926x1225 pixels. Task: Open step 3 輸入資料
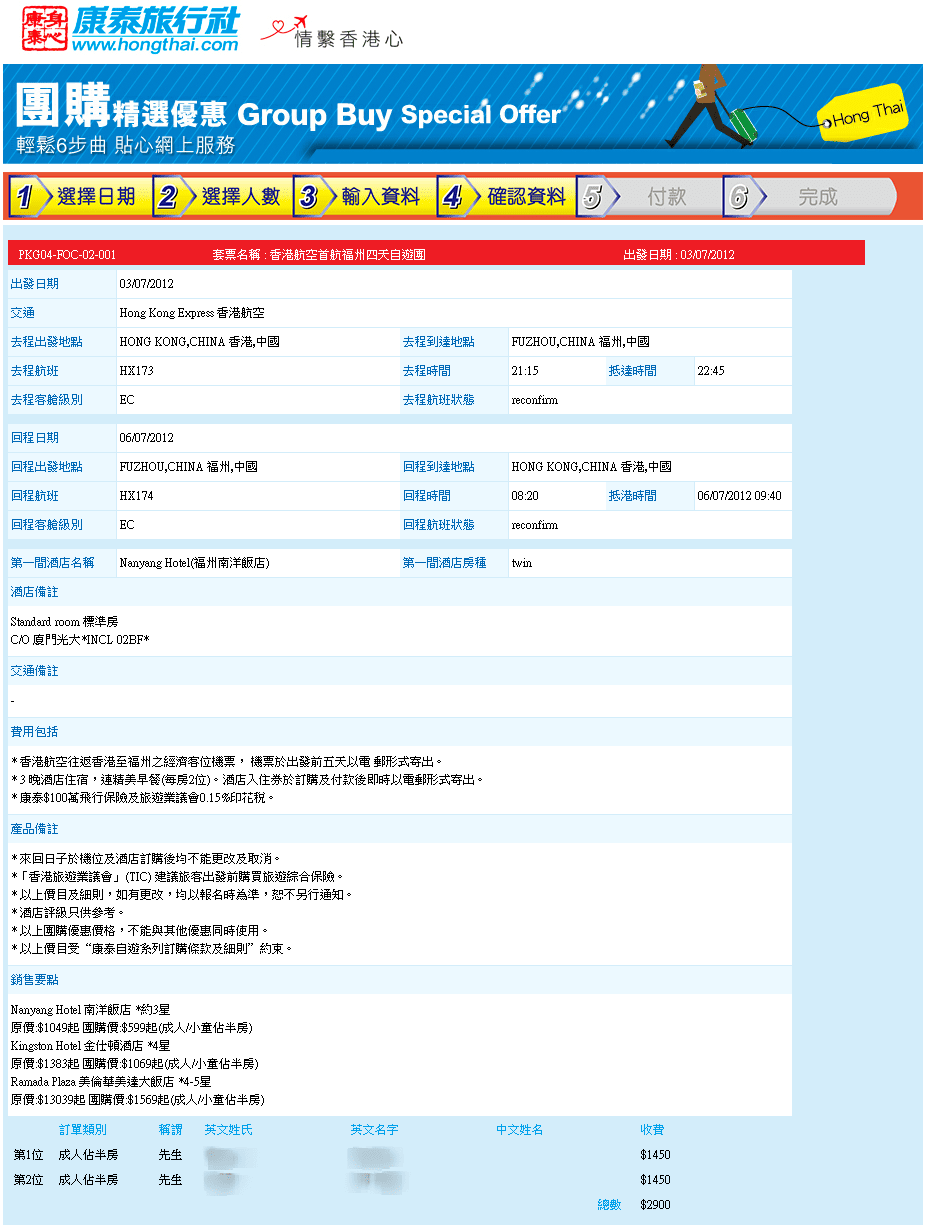tap(381, 197)
